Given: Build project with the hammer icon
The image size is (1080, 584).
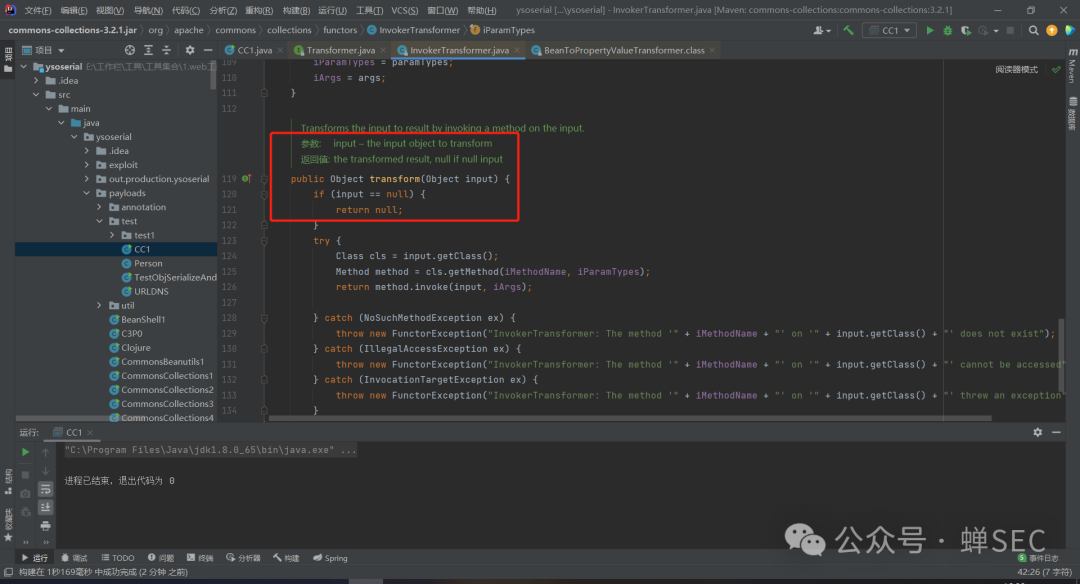Looking at the screenshot, I should pos(848,30).
